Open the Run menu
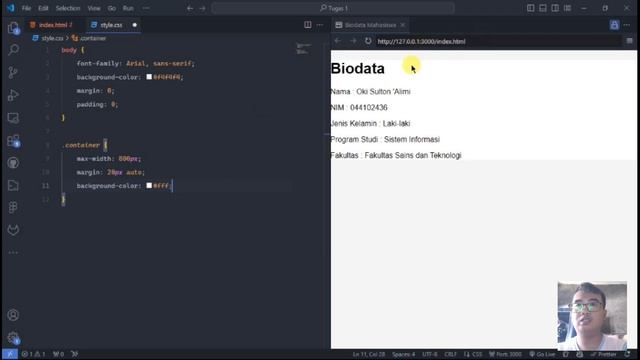 pyautogui.click(x=128, y=8)
